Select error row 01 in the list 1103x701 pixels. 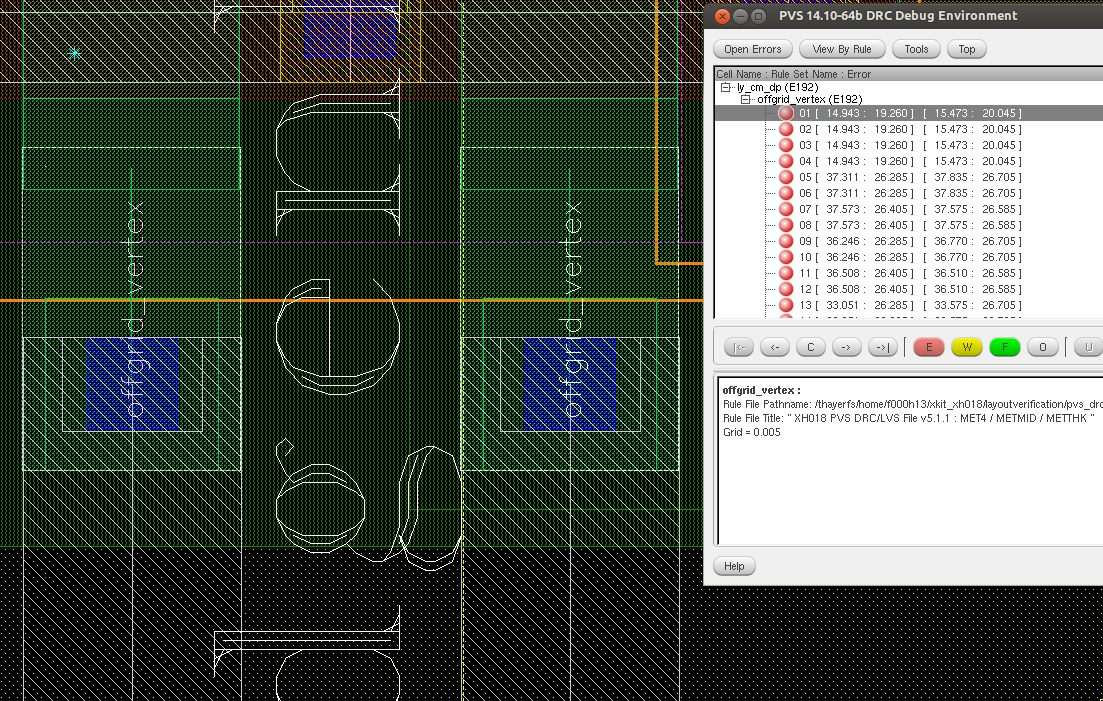(910, 113)
